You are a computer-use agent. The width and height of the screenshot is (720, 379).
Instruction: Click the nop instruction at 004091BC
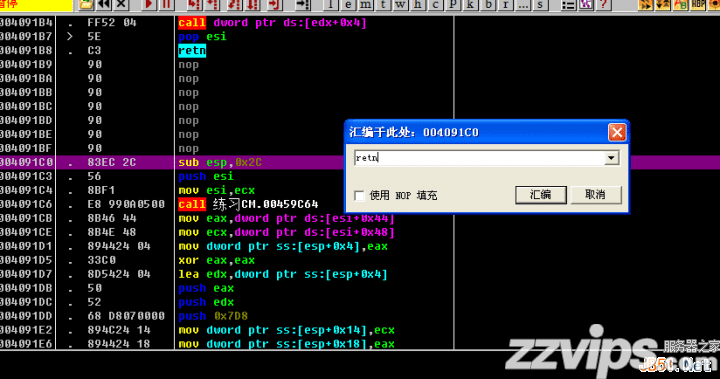tap(188, 107)
